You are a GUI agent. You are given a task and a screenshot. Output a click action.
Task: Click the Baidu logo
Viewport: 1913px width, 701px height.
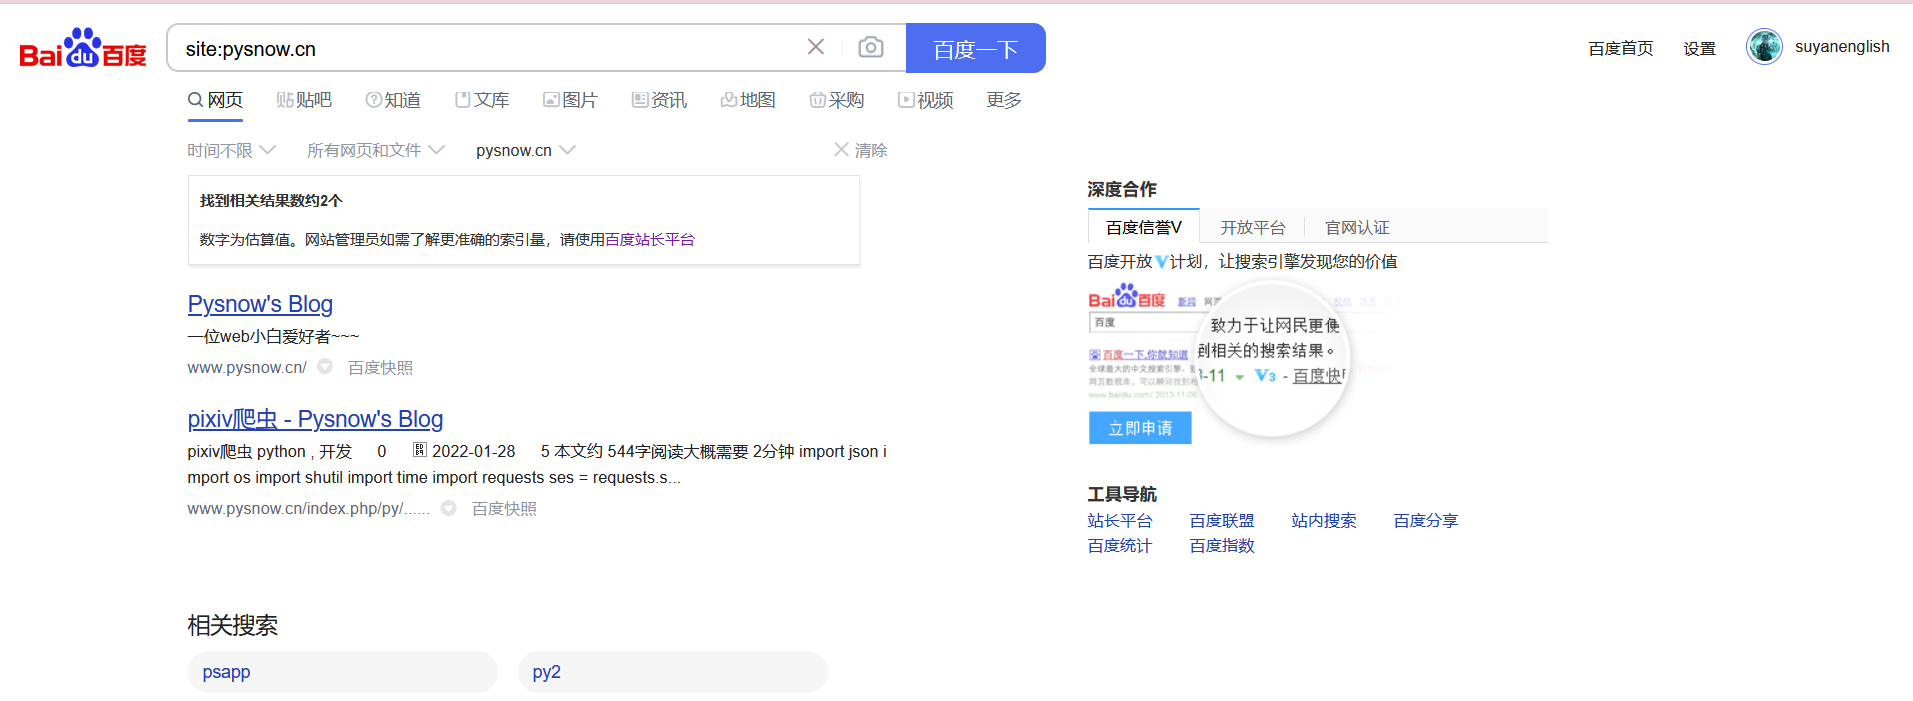tap(83, 48)
